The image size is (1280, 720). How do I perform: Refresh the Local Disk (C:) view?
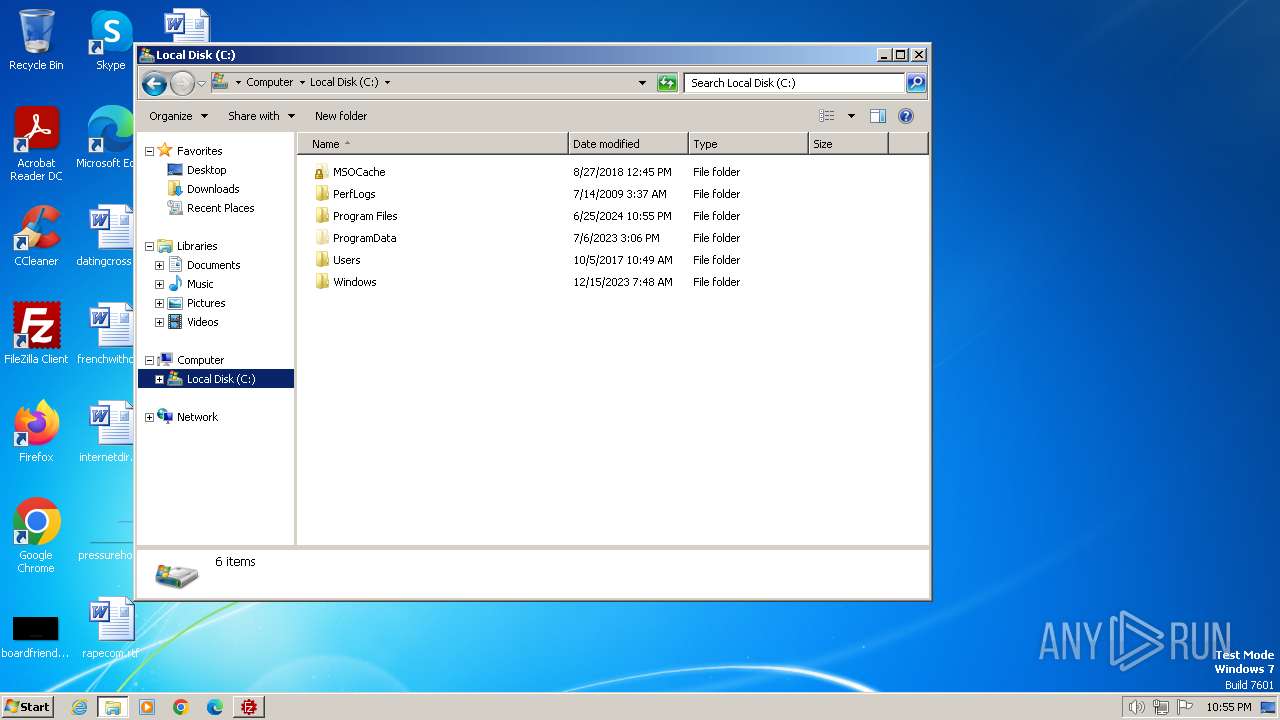click(x=667, y=83)
